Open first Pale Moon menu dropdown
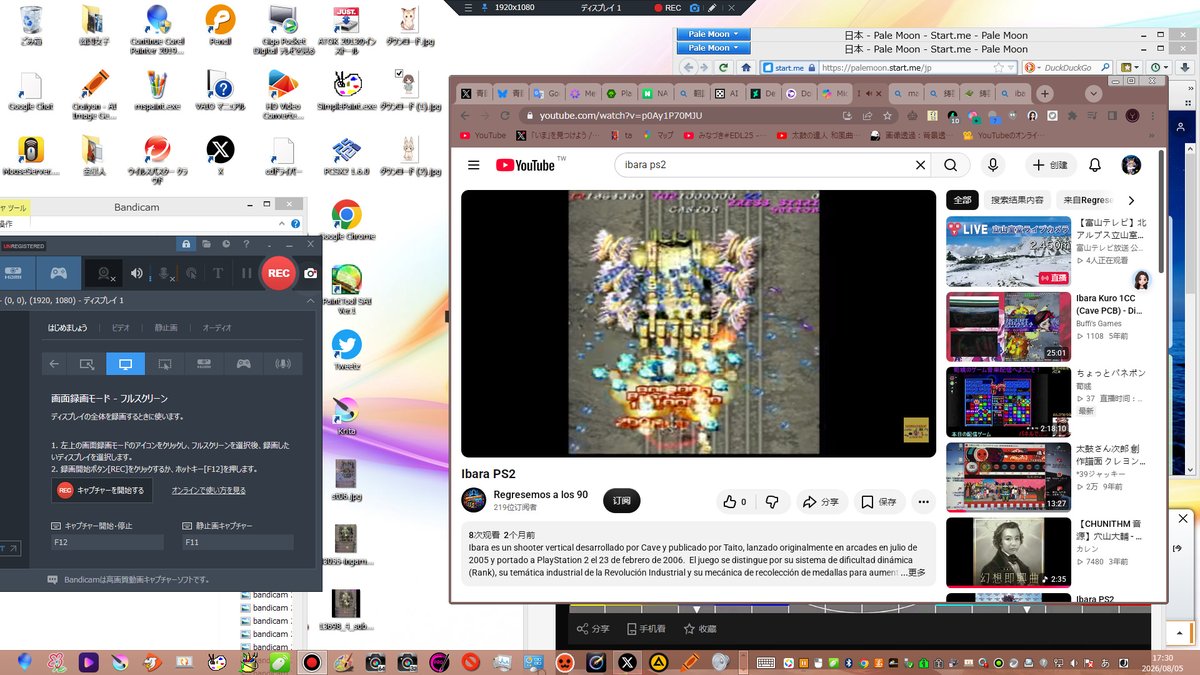The width and height of the screenshot is (1200, 675). tap(713, 33)
